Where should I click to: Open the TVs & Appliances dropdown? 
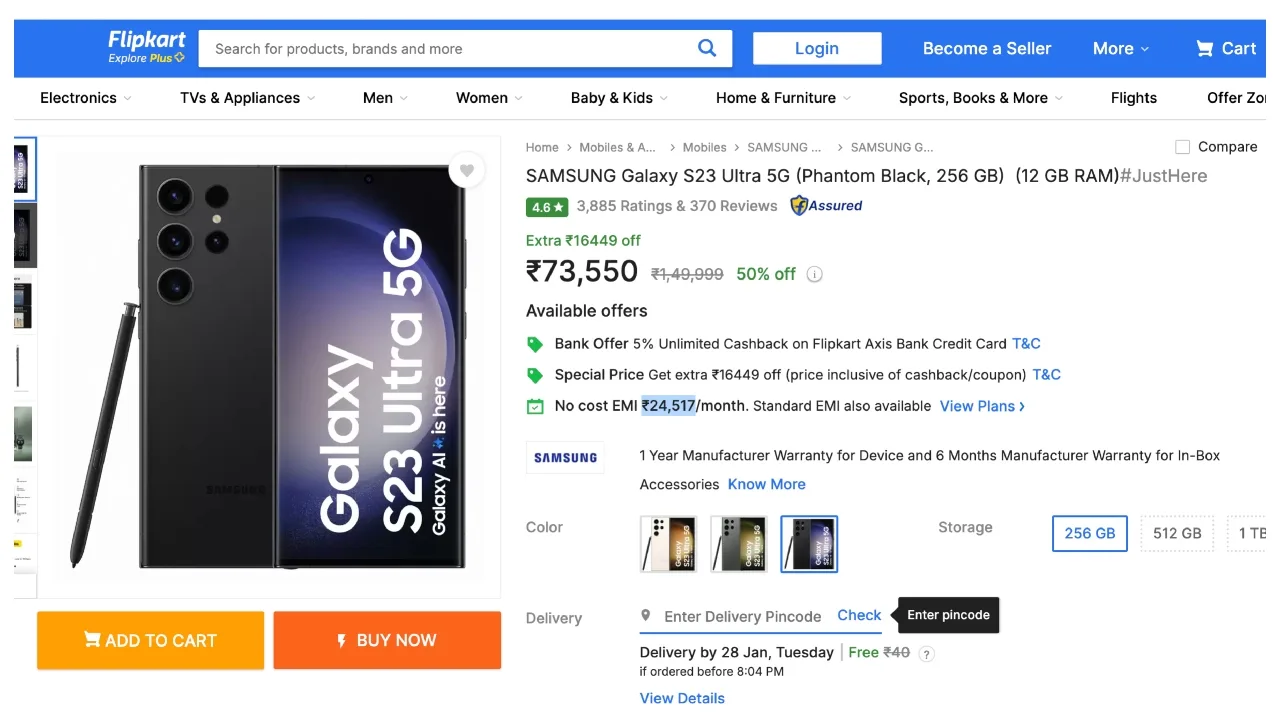click(x=247, y=98)
